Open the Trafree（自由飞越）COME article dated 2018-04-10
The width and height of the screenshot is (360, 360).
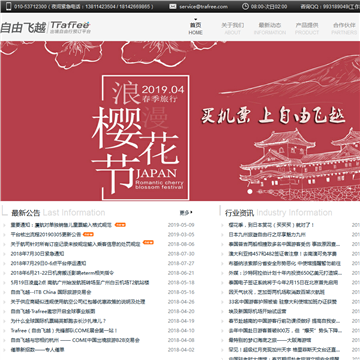coord(64,331)
